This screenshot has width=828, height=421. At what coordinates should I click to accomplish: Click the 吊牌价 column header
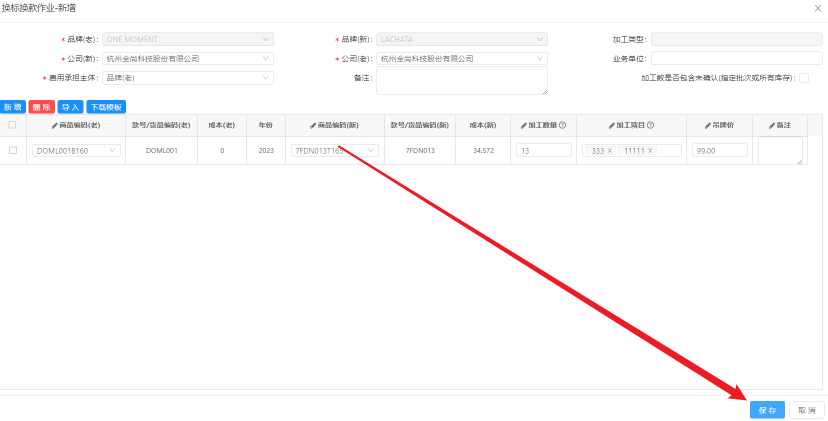720,125
